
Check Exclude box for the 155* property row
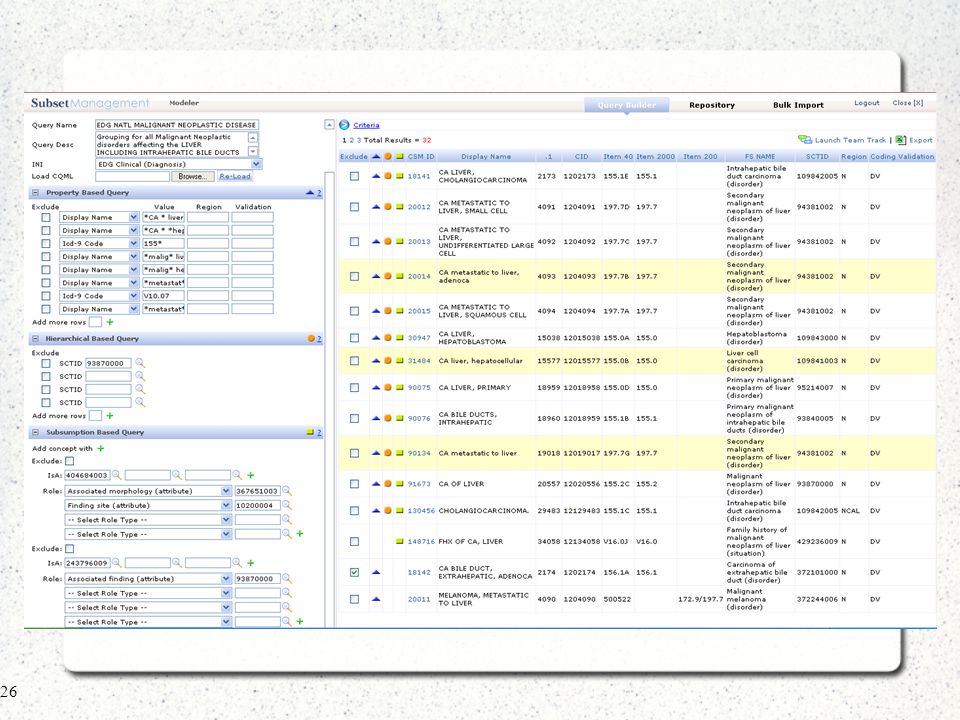[x=46, y=244]
